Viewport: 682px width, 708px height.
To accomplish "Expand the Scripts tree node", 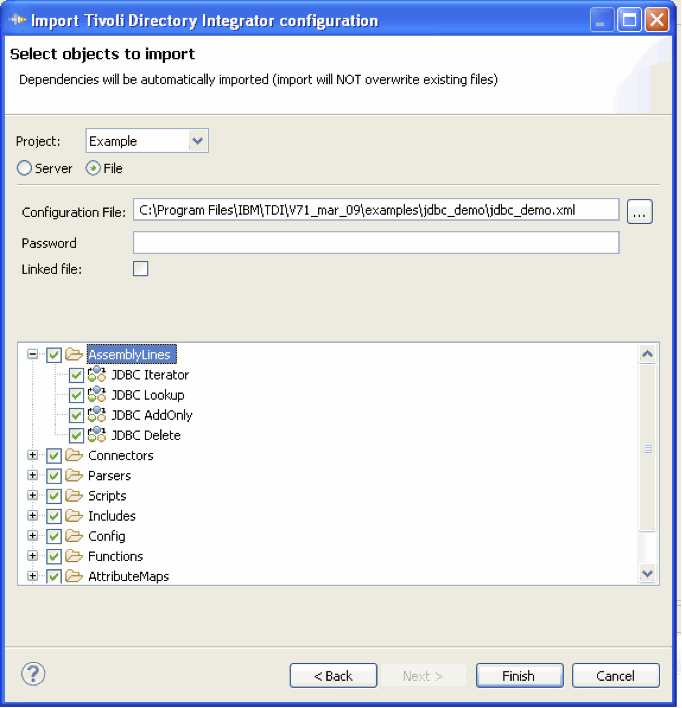I will pos(32,495).
